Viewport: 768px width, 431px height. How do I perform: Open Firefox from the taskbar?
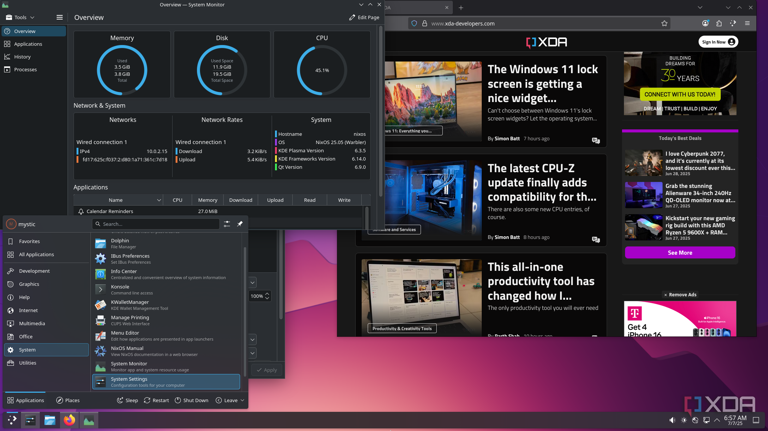click(69, 421)
